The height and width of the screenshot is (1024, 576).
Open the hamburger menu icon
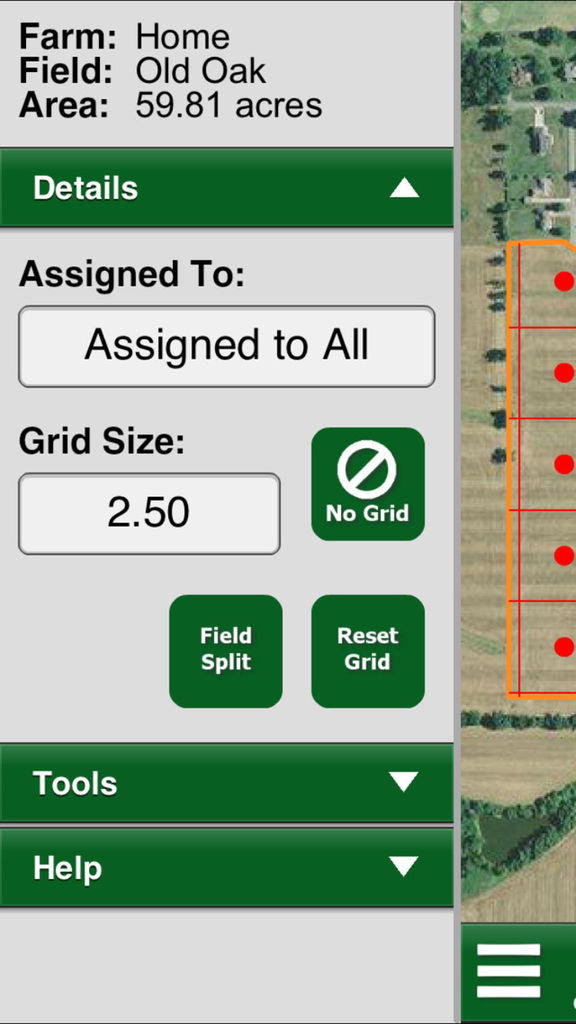(509, 970)
